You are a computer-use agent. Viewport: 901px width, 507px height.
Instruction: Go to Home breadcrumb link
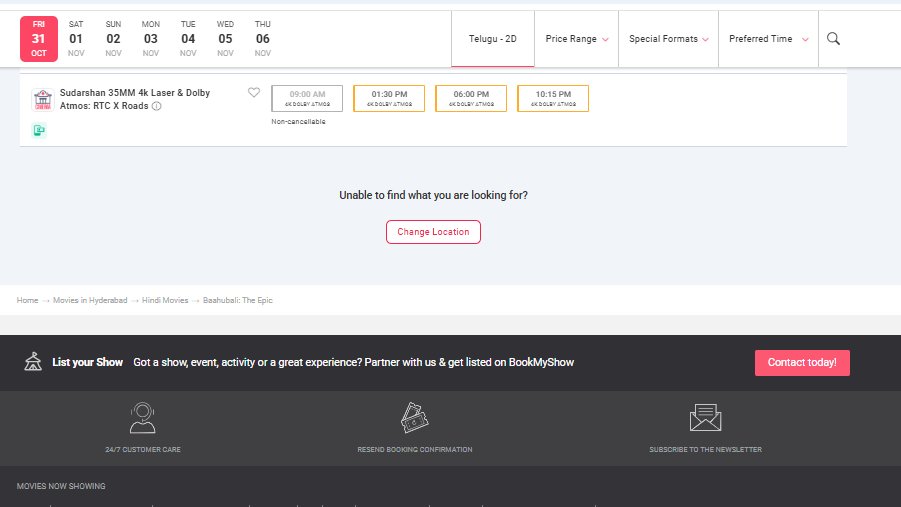coord(27,300)
